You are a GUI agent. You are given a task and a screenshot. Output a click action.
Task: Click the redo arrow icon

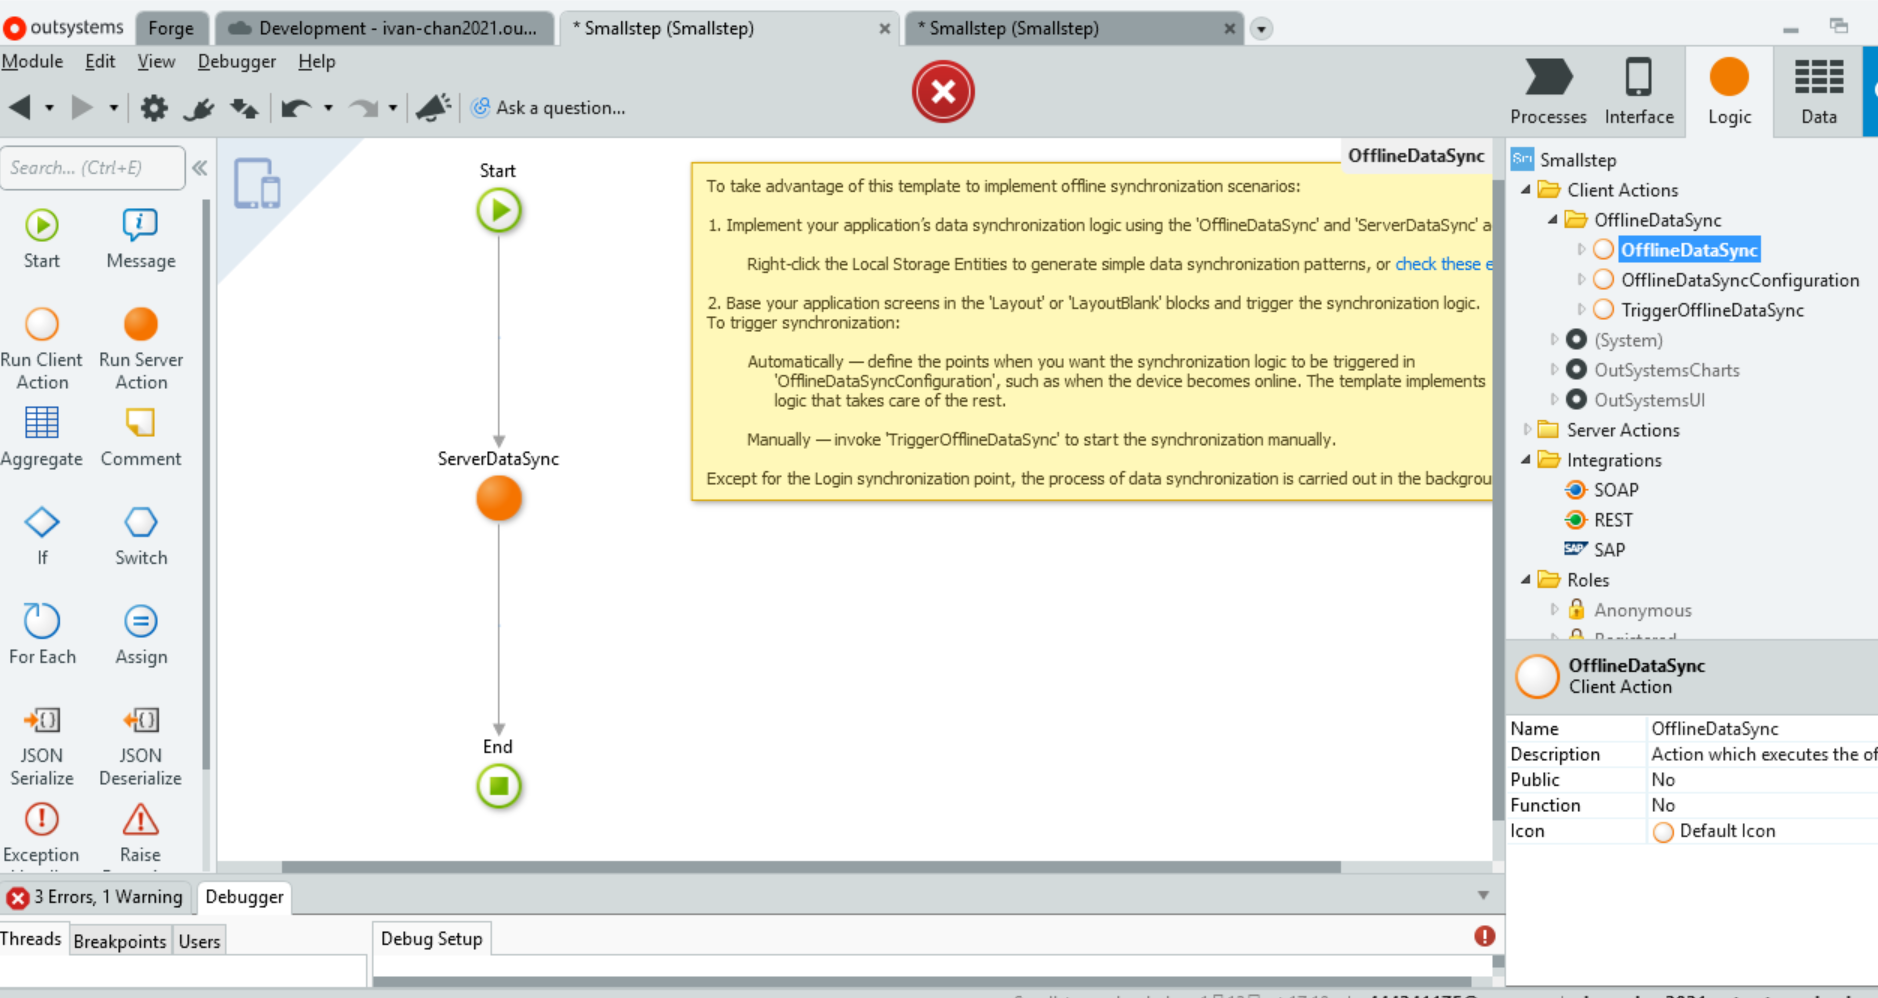364,107
